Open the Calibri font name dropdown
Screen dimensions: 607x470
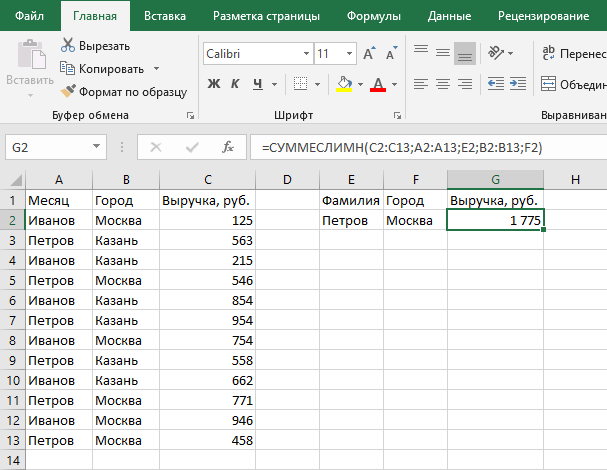306,53
